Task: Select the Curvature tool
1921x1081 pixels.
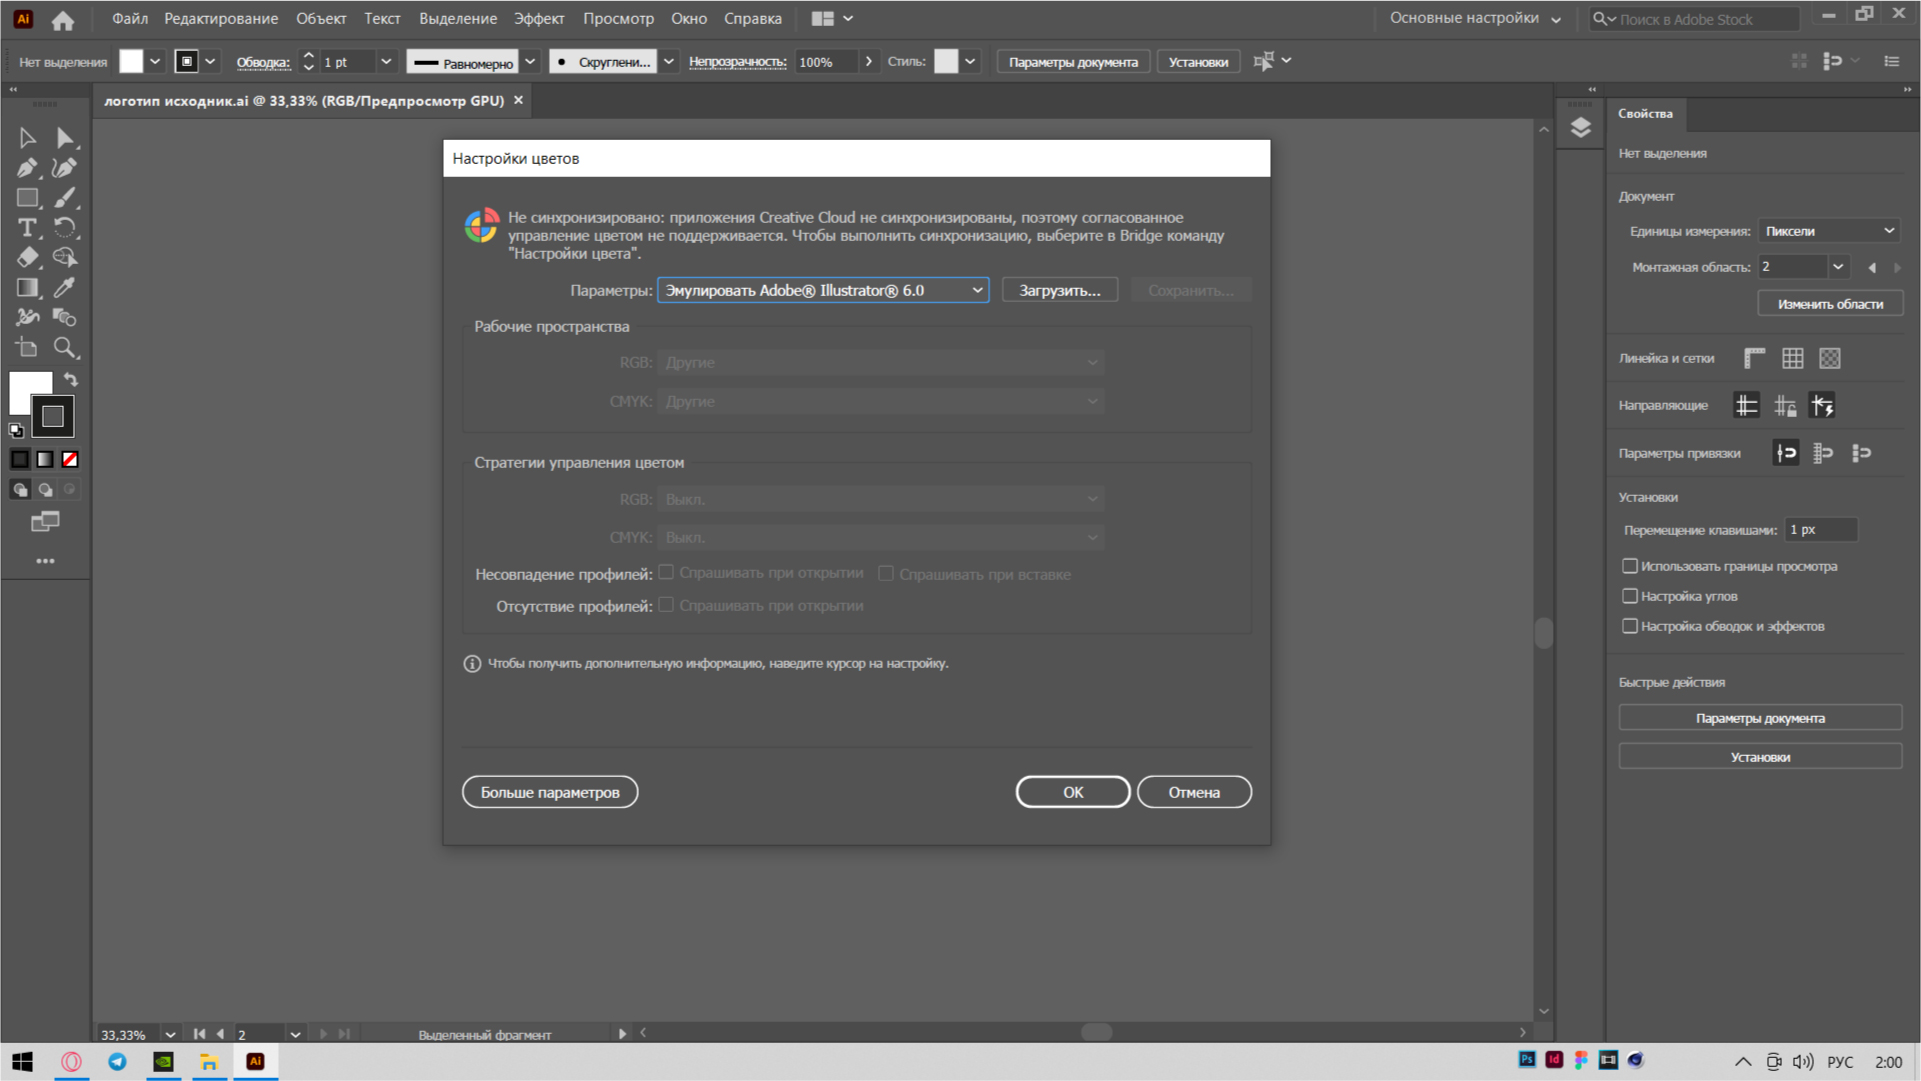Action: pos(65,168)
